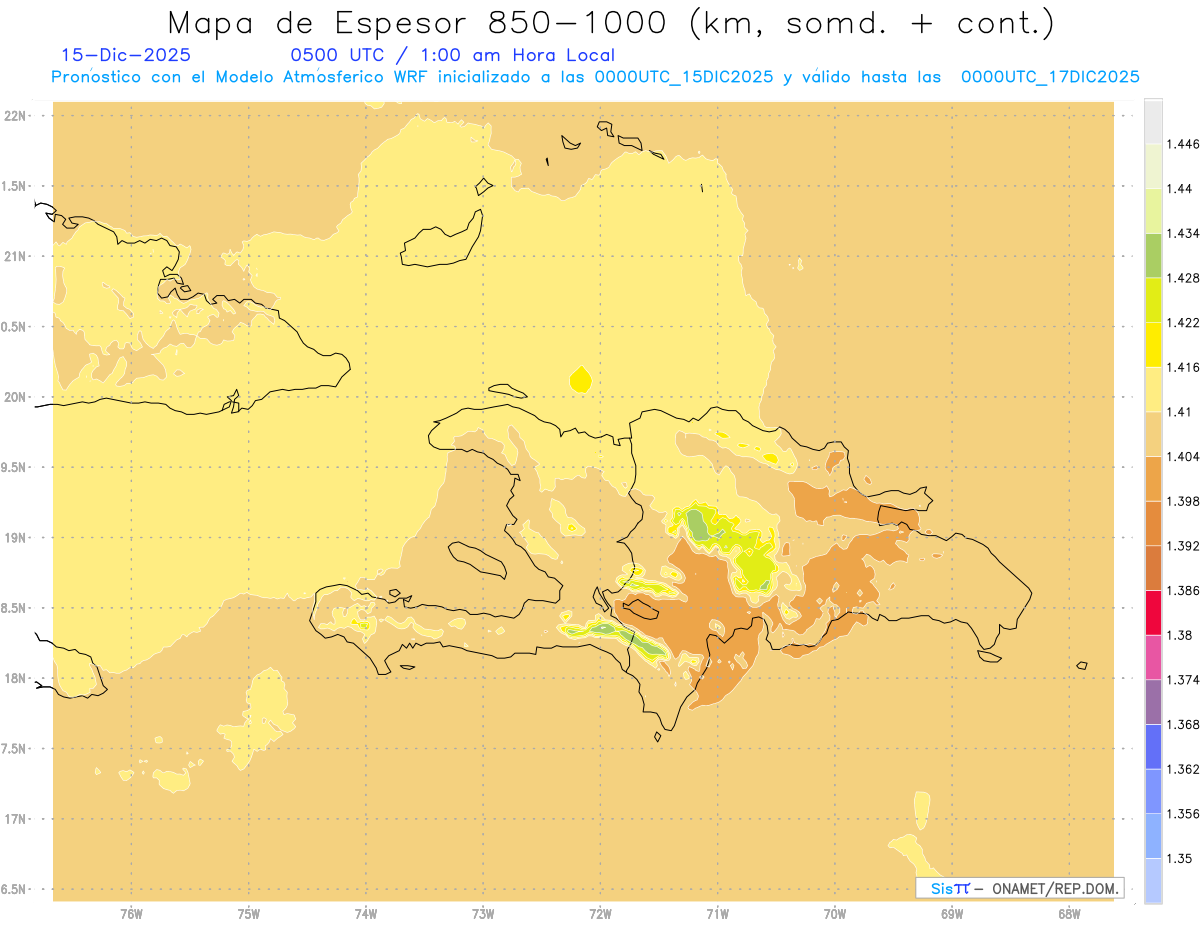
Task: Click the legend value 1.392
Action: click(x=1183, y=546)
